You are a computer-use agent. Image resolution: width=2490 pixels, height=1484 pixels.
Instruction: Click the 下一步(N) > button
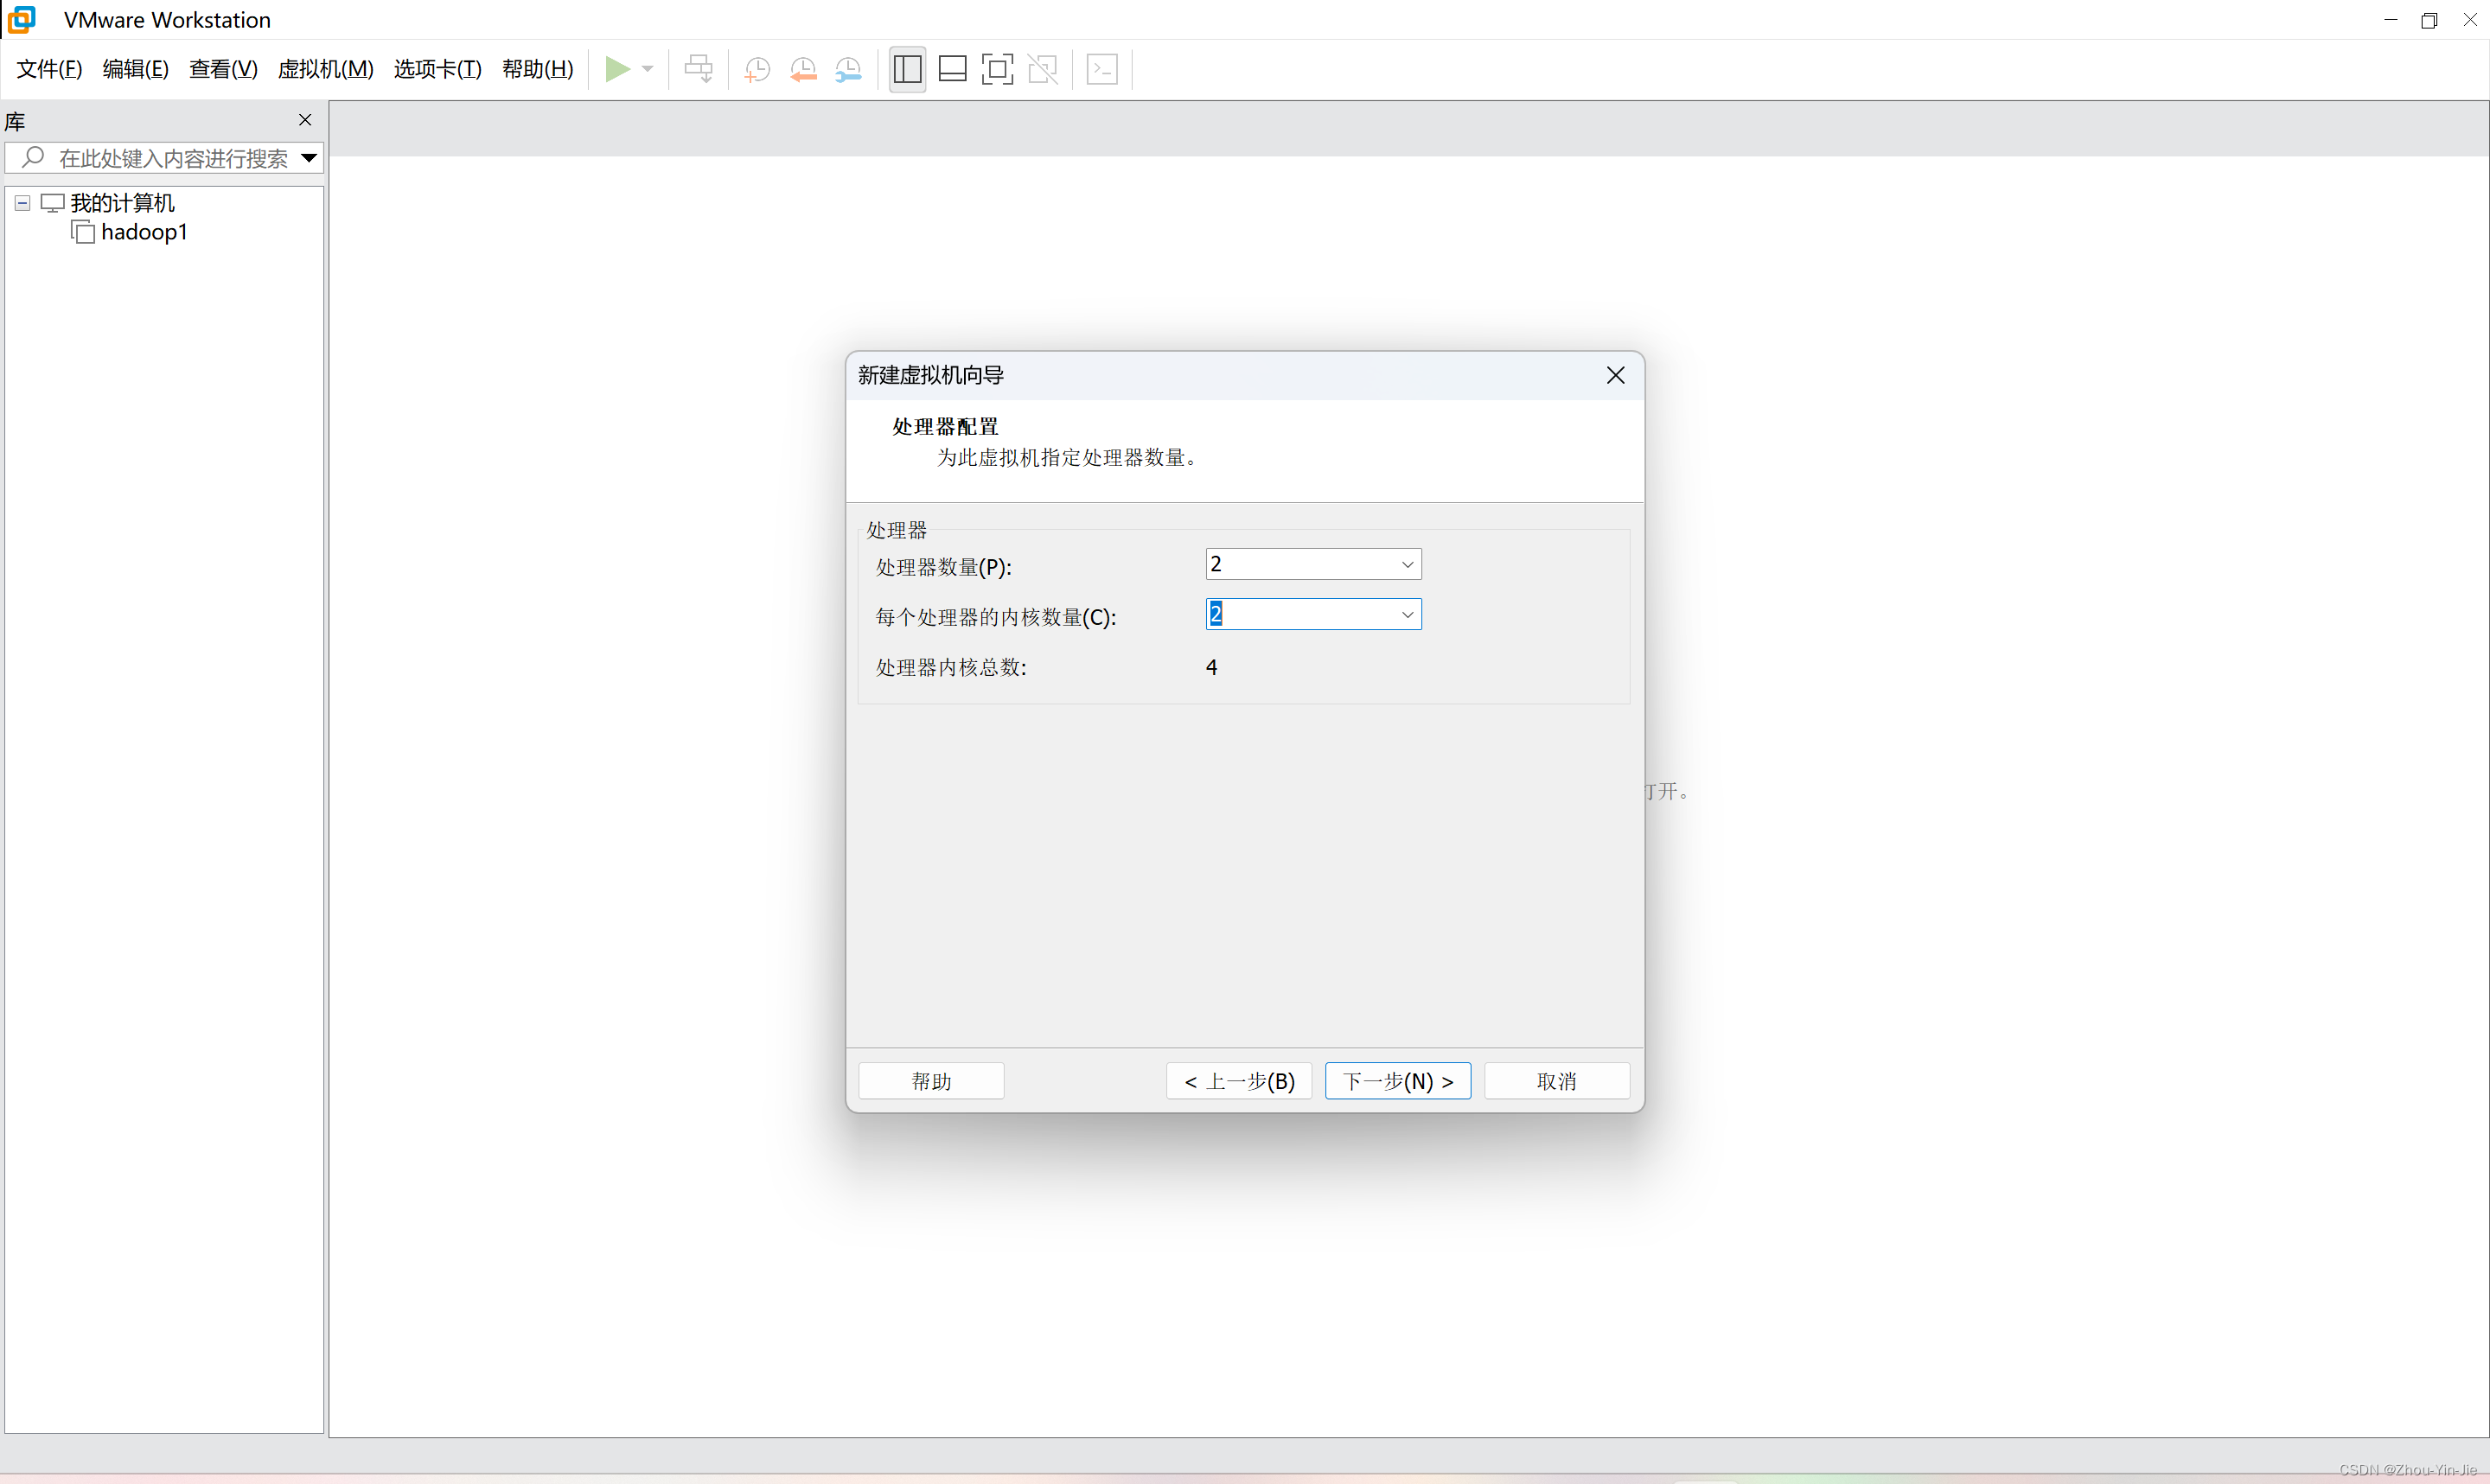[x=1397, y=1081]
